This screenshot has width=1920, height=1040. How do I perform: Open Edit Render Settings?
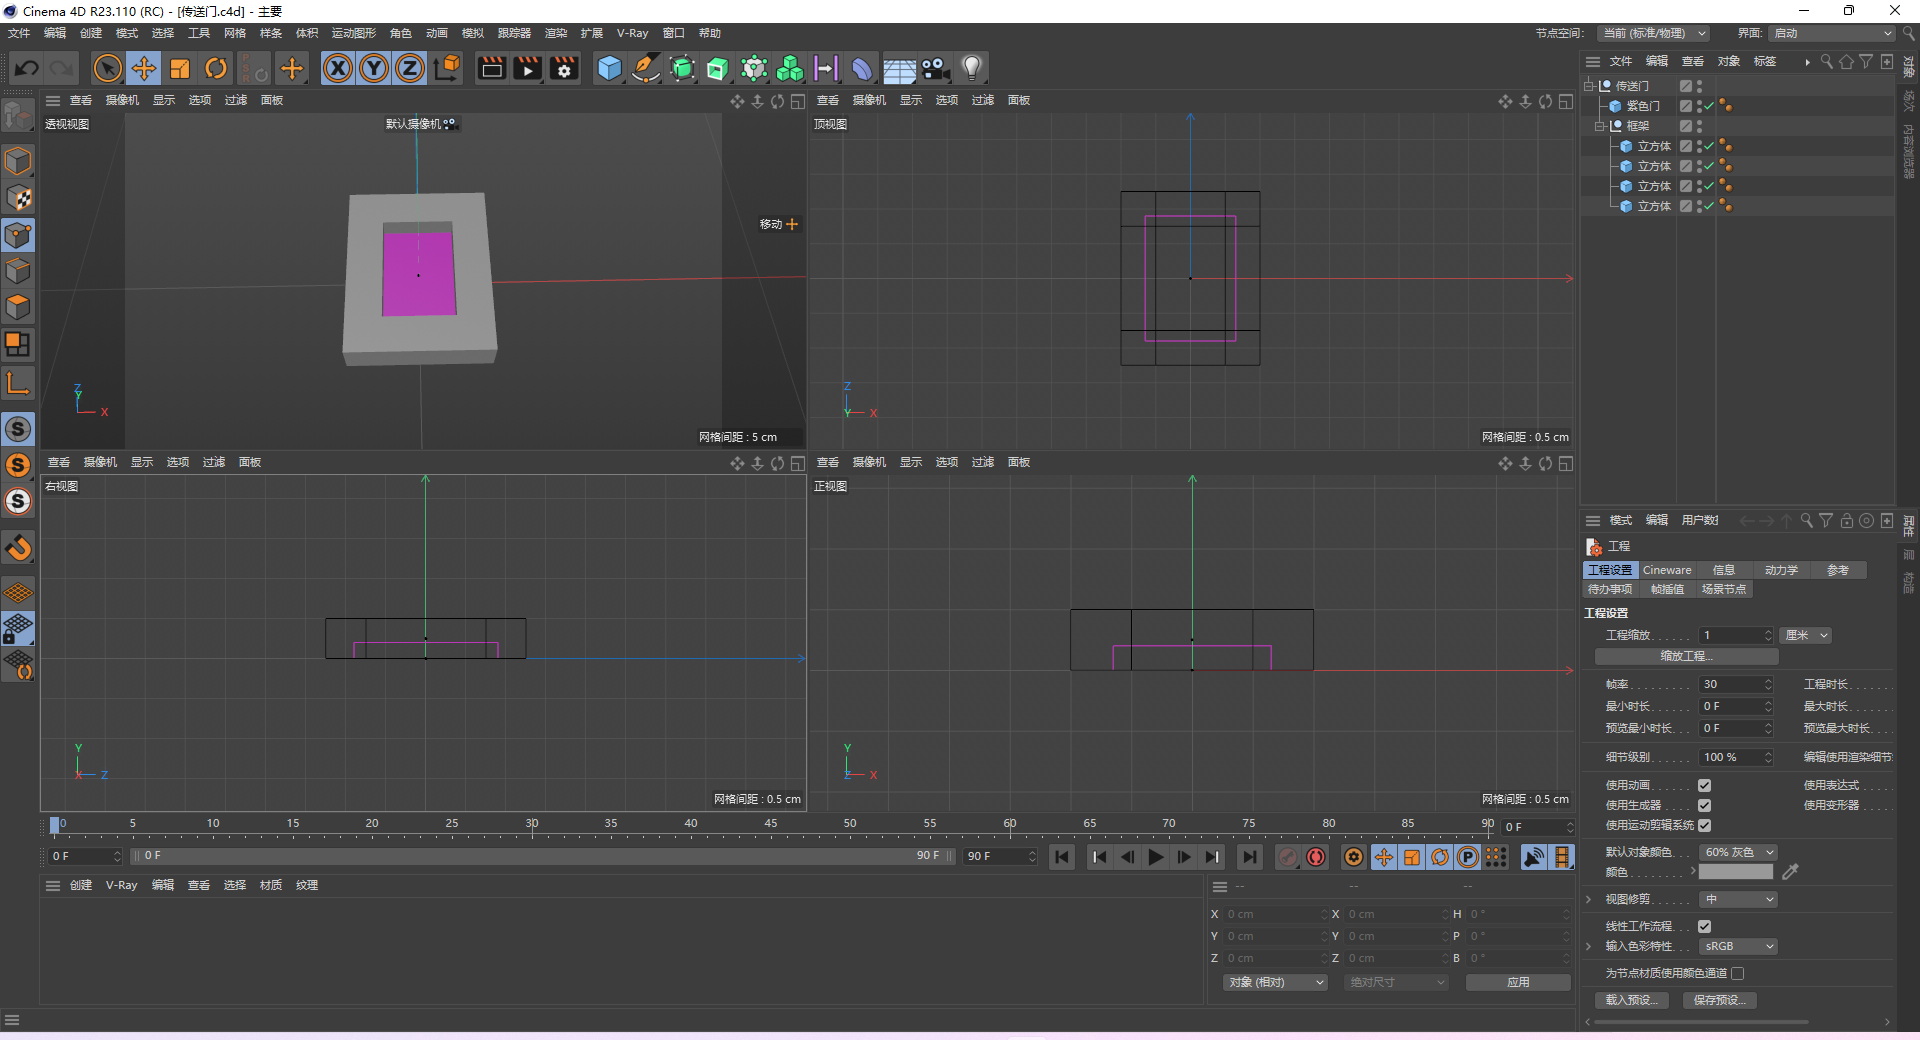(564, 68)
